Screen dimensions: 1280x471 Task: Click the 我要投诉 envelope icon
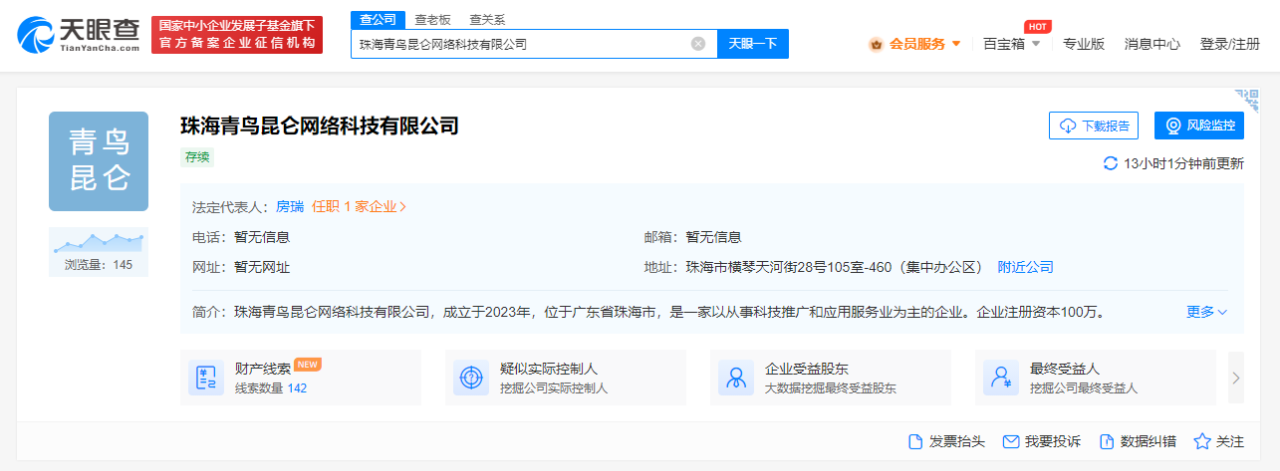[x=1011, y=441]
